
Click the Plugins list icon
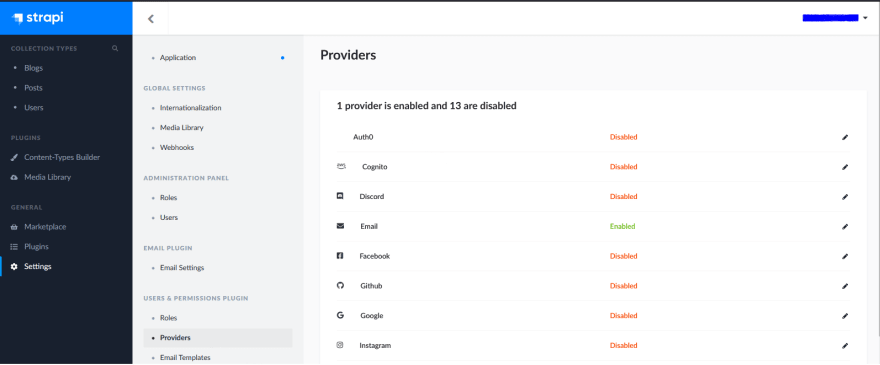pos(14,247)
